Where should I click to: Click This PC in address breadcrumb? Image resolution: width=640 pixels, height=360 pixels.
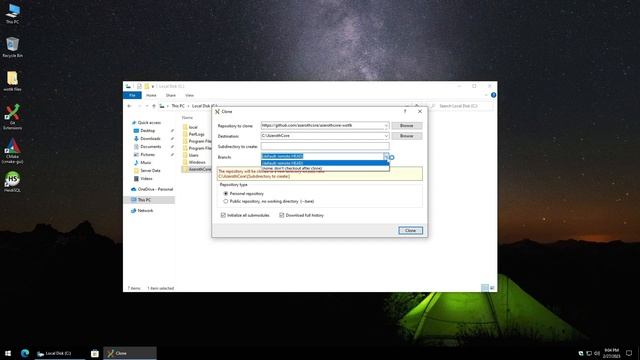click(178, 106)
